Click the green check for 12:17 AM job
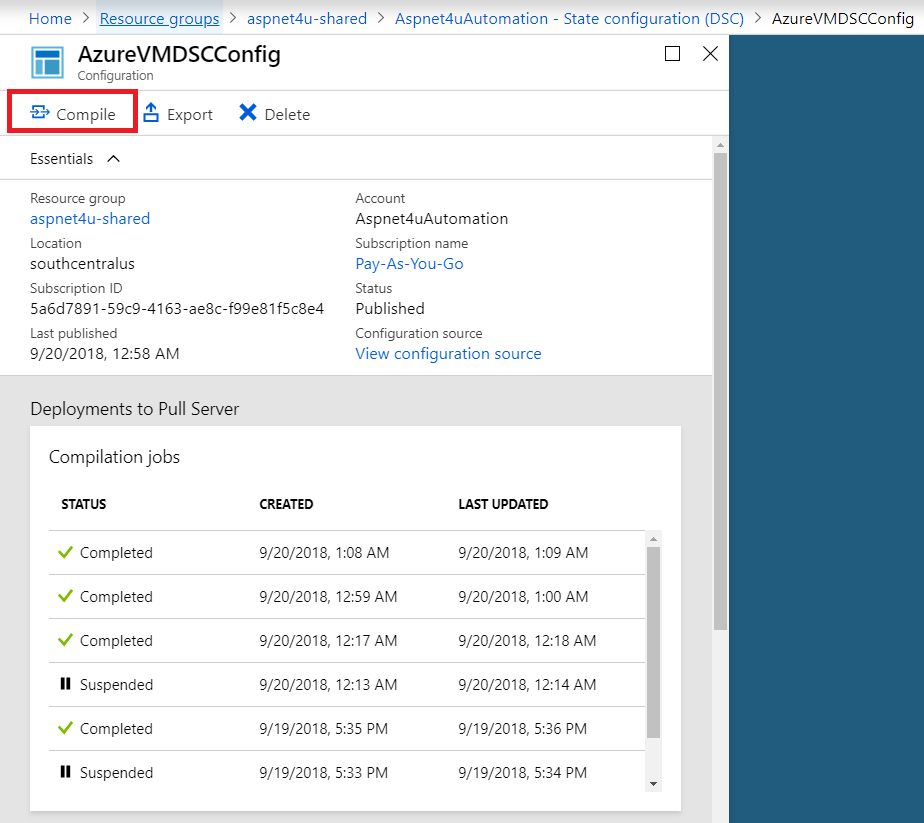 click(65, 640)
